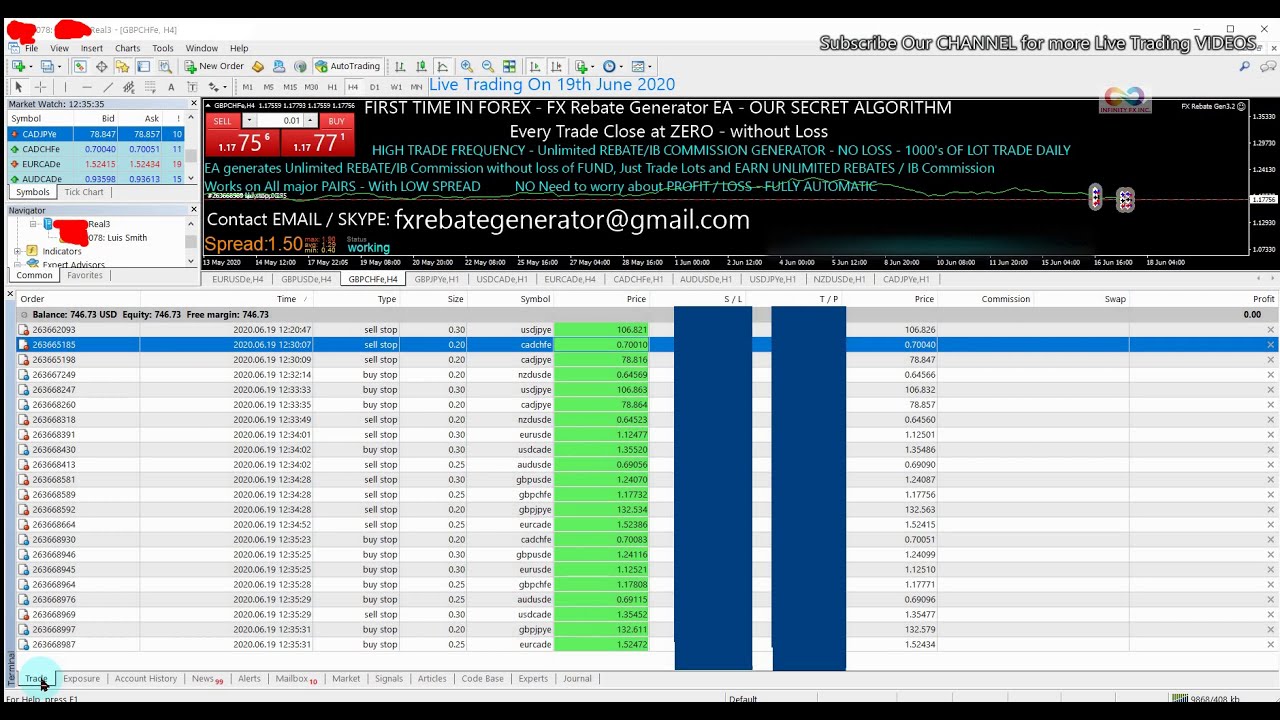Select the text label tool
Screen dimensions: 1280x720
(192, 87)
